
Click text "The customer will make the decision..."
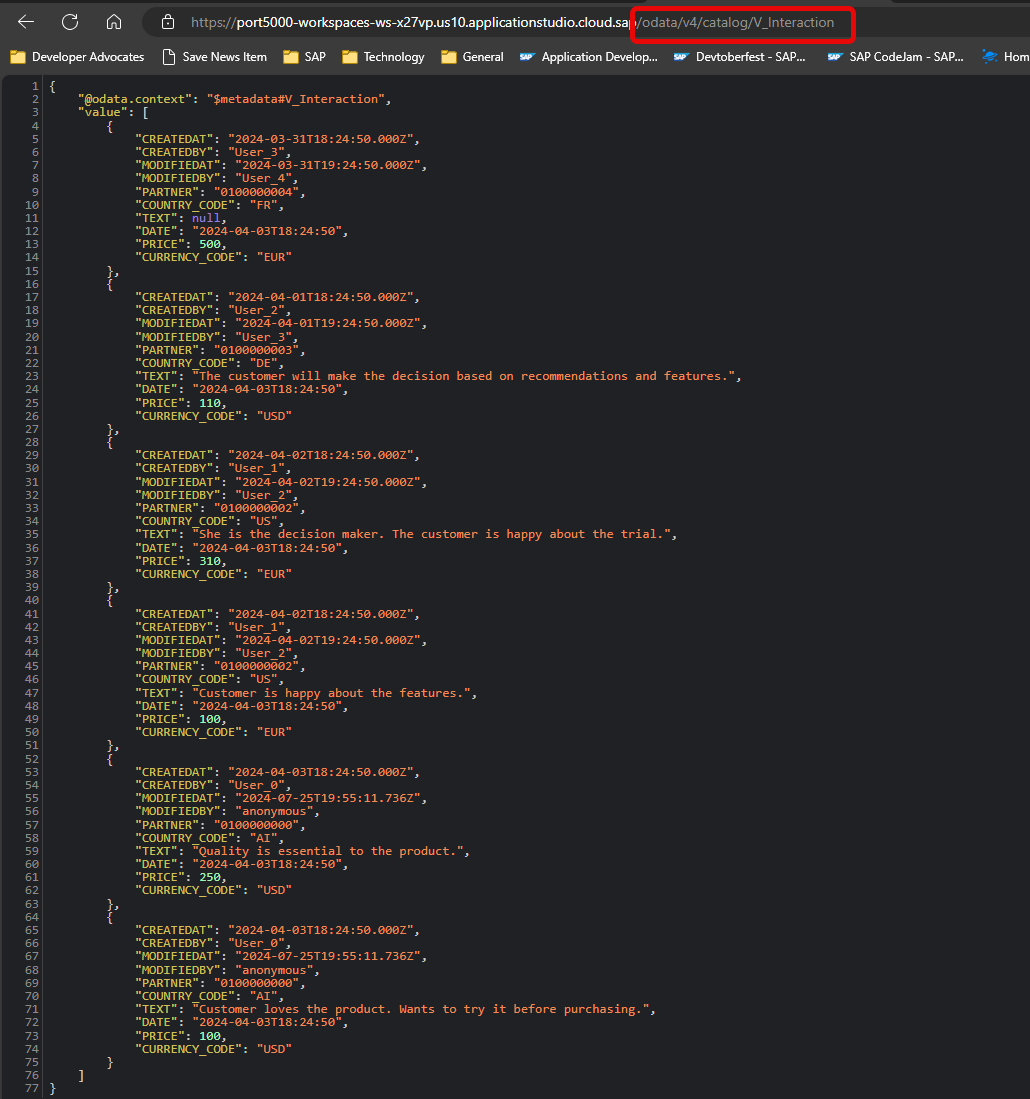[464, 376]
